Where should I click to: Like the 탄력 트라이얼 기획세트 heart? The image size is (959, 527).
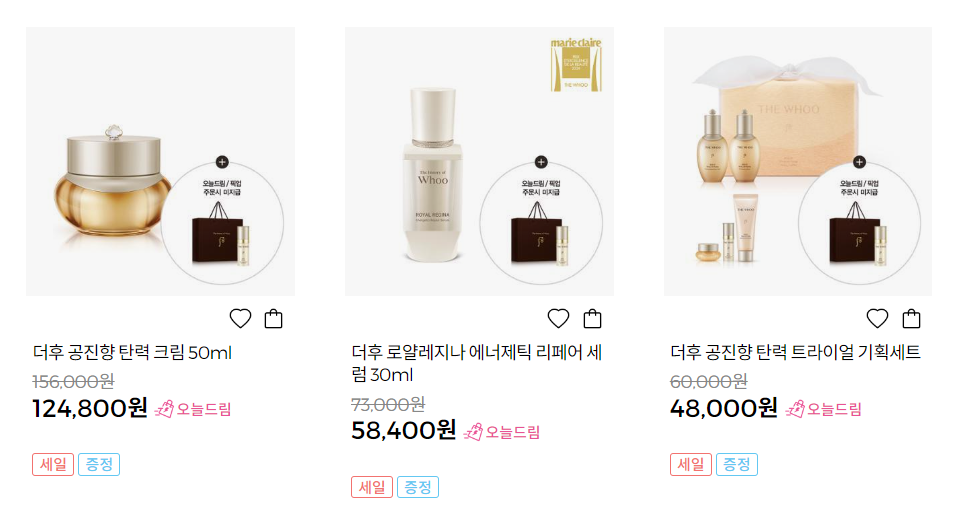click(878, 319)
